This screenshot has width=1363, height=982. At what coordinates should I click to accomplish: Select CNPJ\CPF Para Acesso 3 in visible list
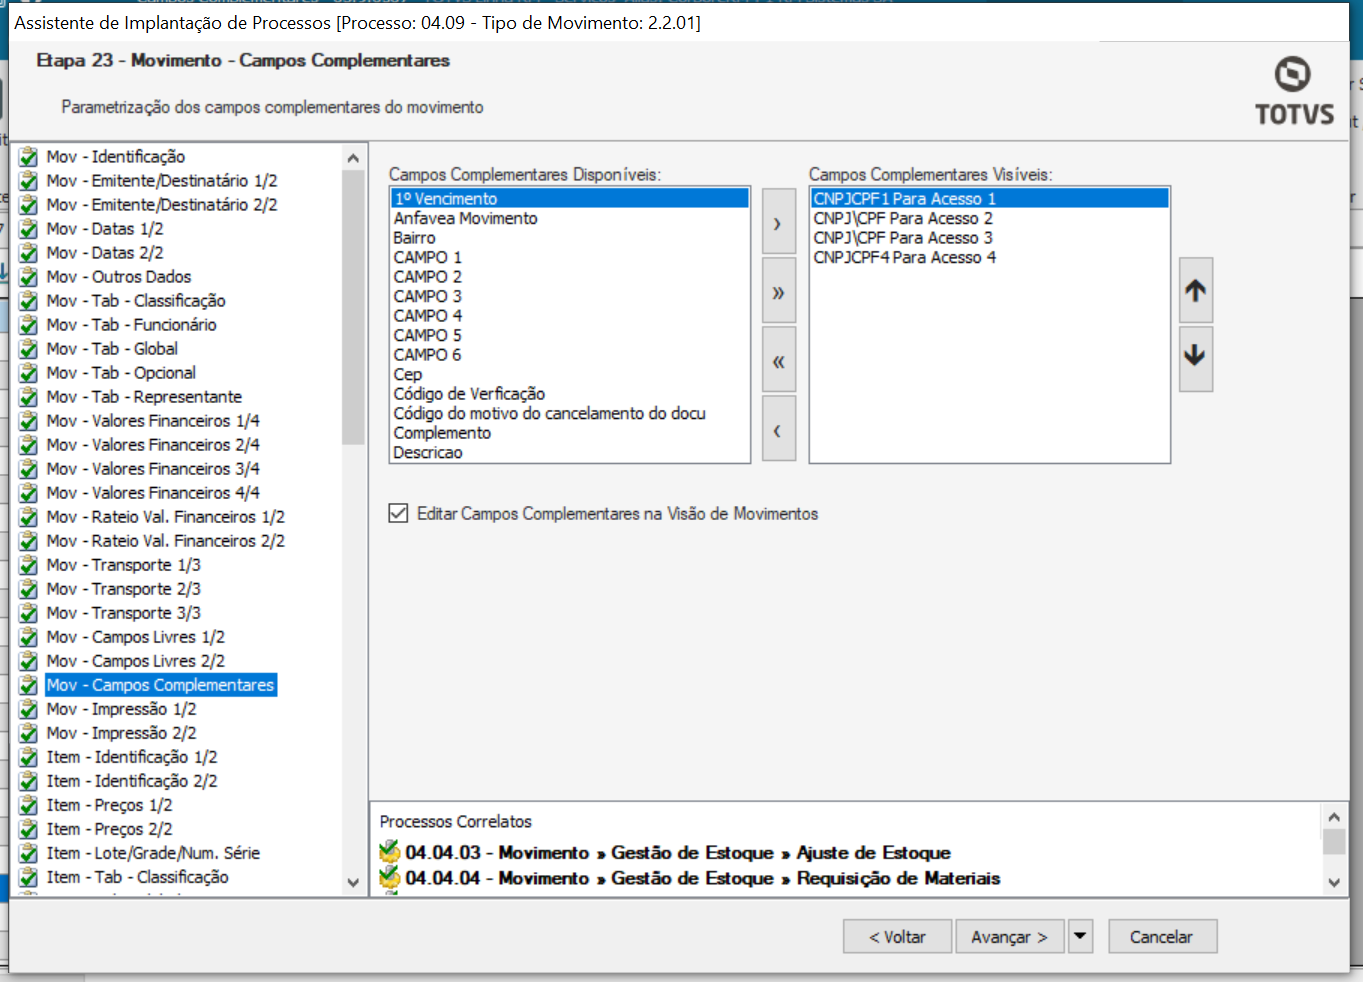[902, 238]
